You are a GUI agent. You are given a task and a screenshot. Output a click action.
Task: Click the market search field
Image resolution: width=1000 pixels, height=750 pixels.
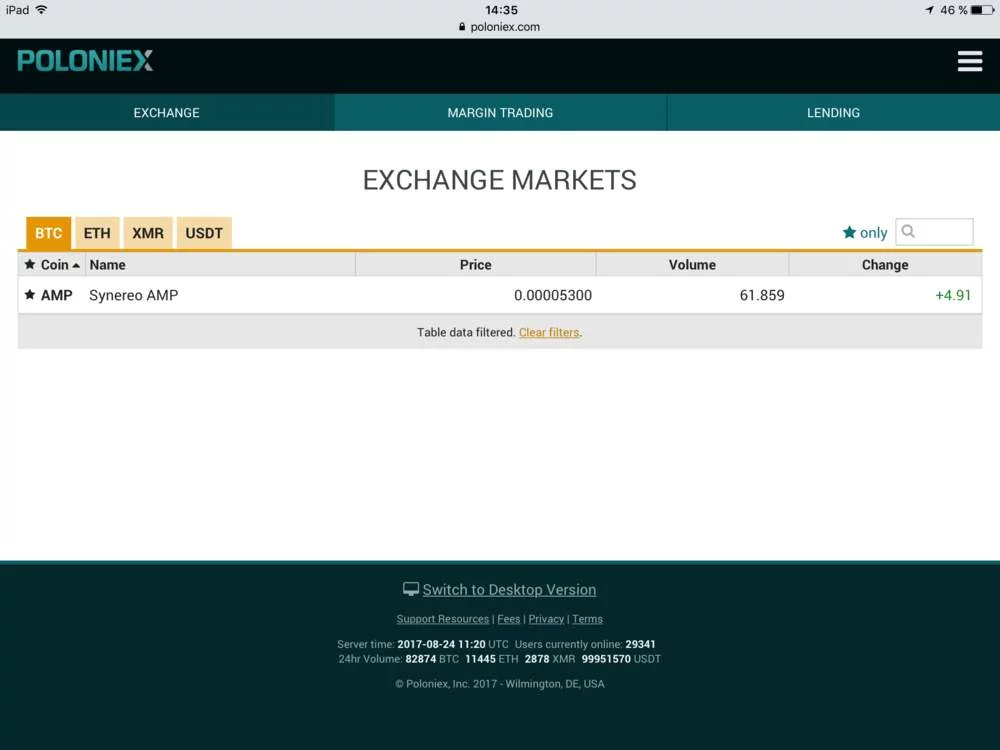pos(934,232)
